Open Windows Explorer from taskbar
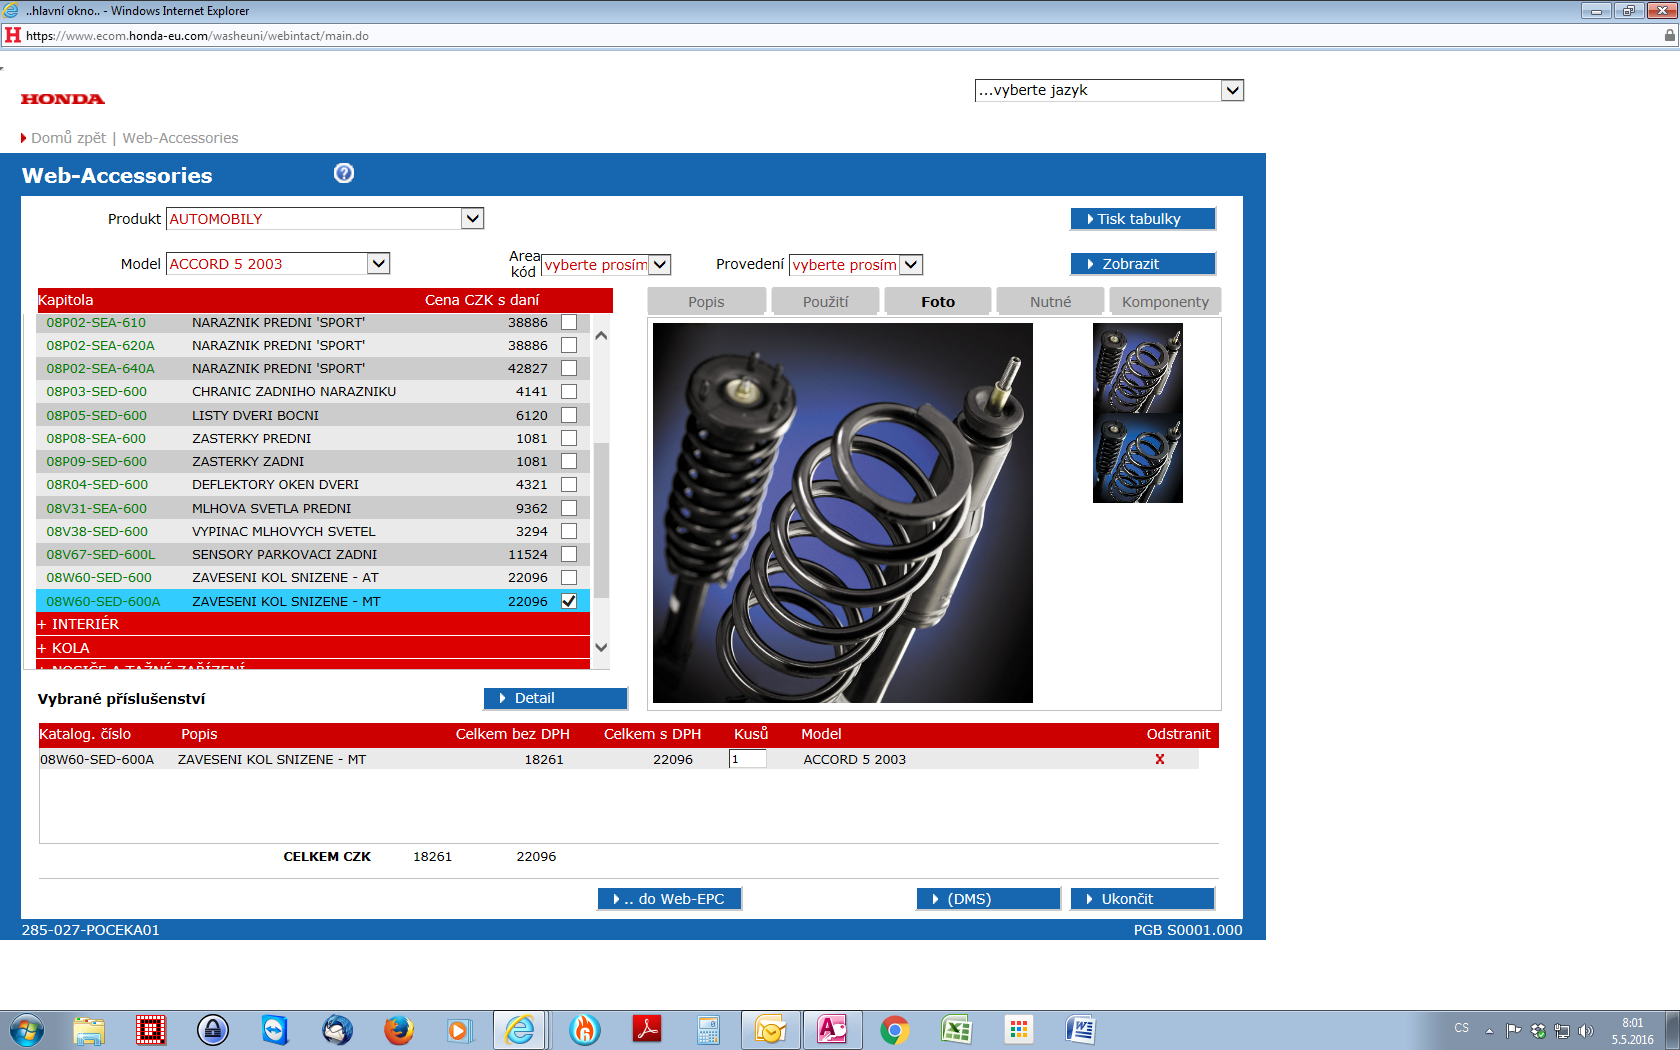This screenshot has height=1050, width=1680. 89,1030
